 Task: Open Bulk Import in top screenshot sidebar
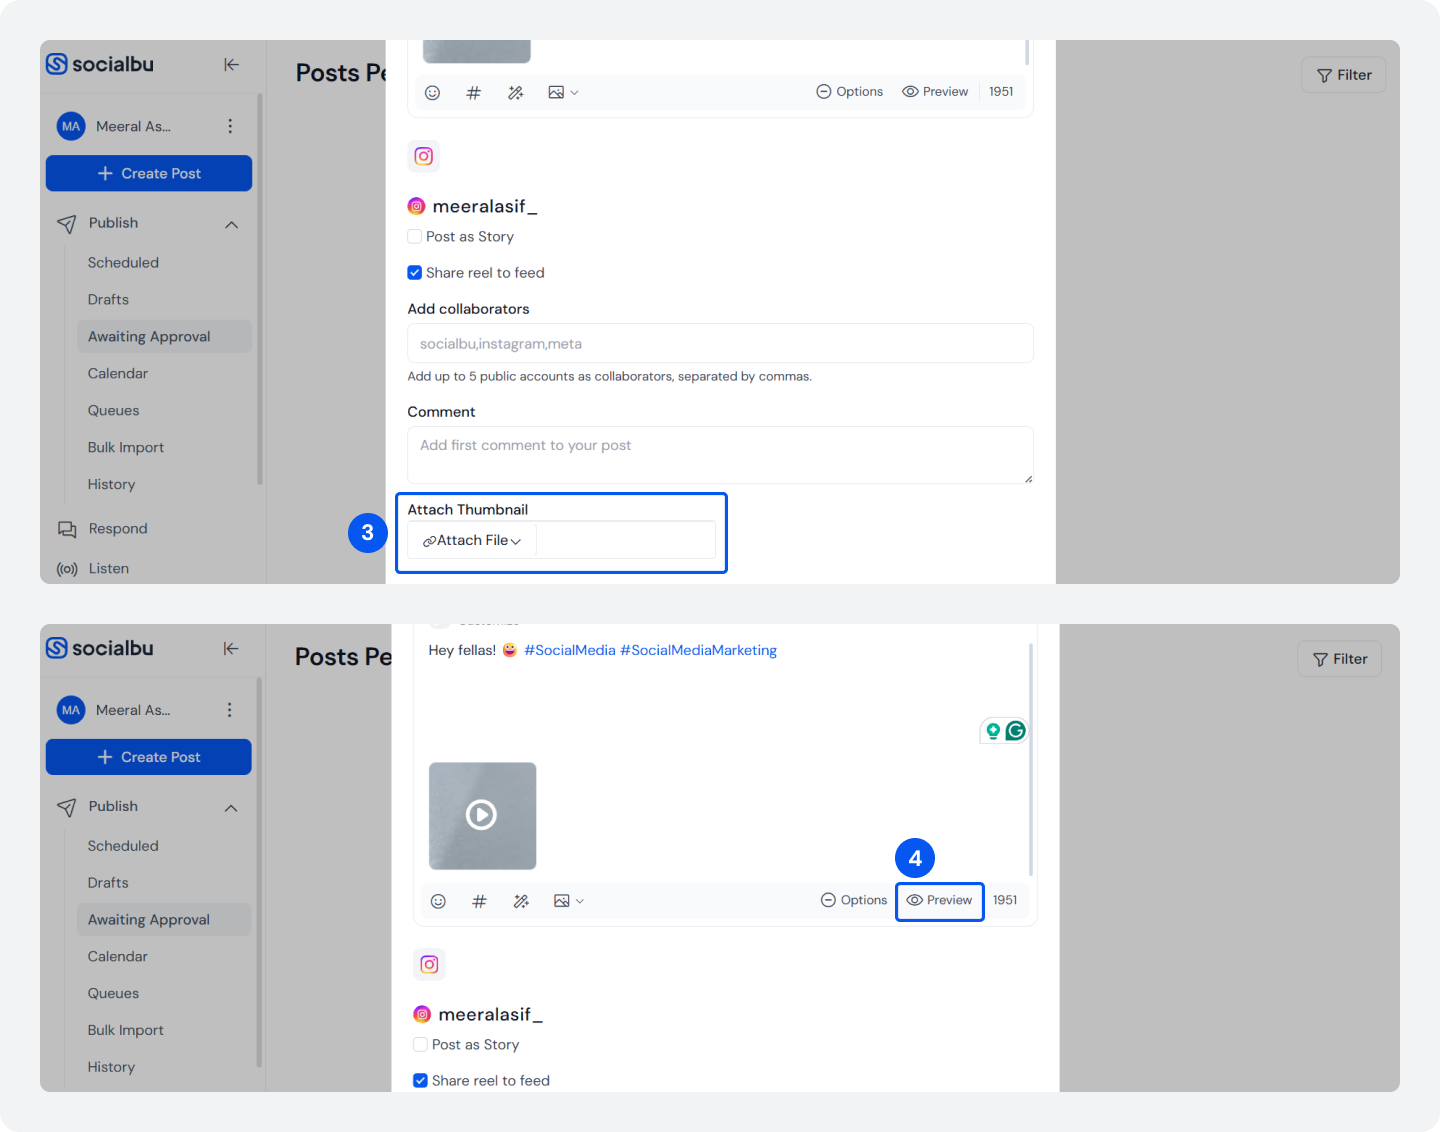coord(126,448)
